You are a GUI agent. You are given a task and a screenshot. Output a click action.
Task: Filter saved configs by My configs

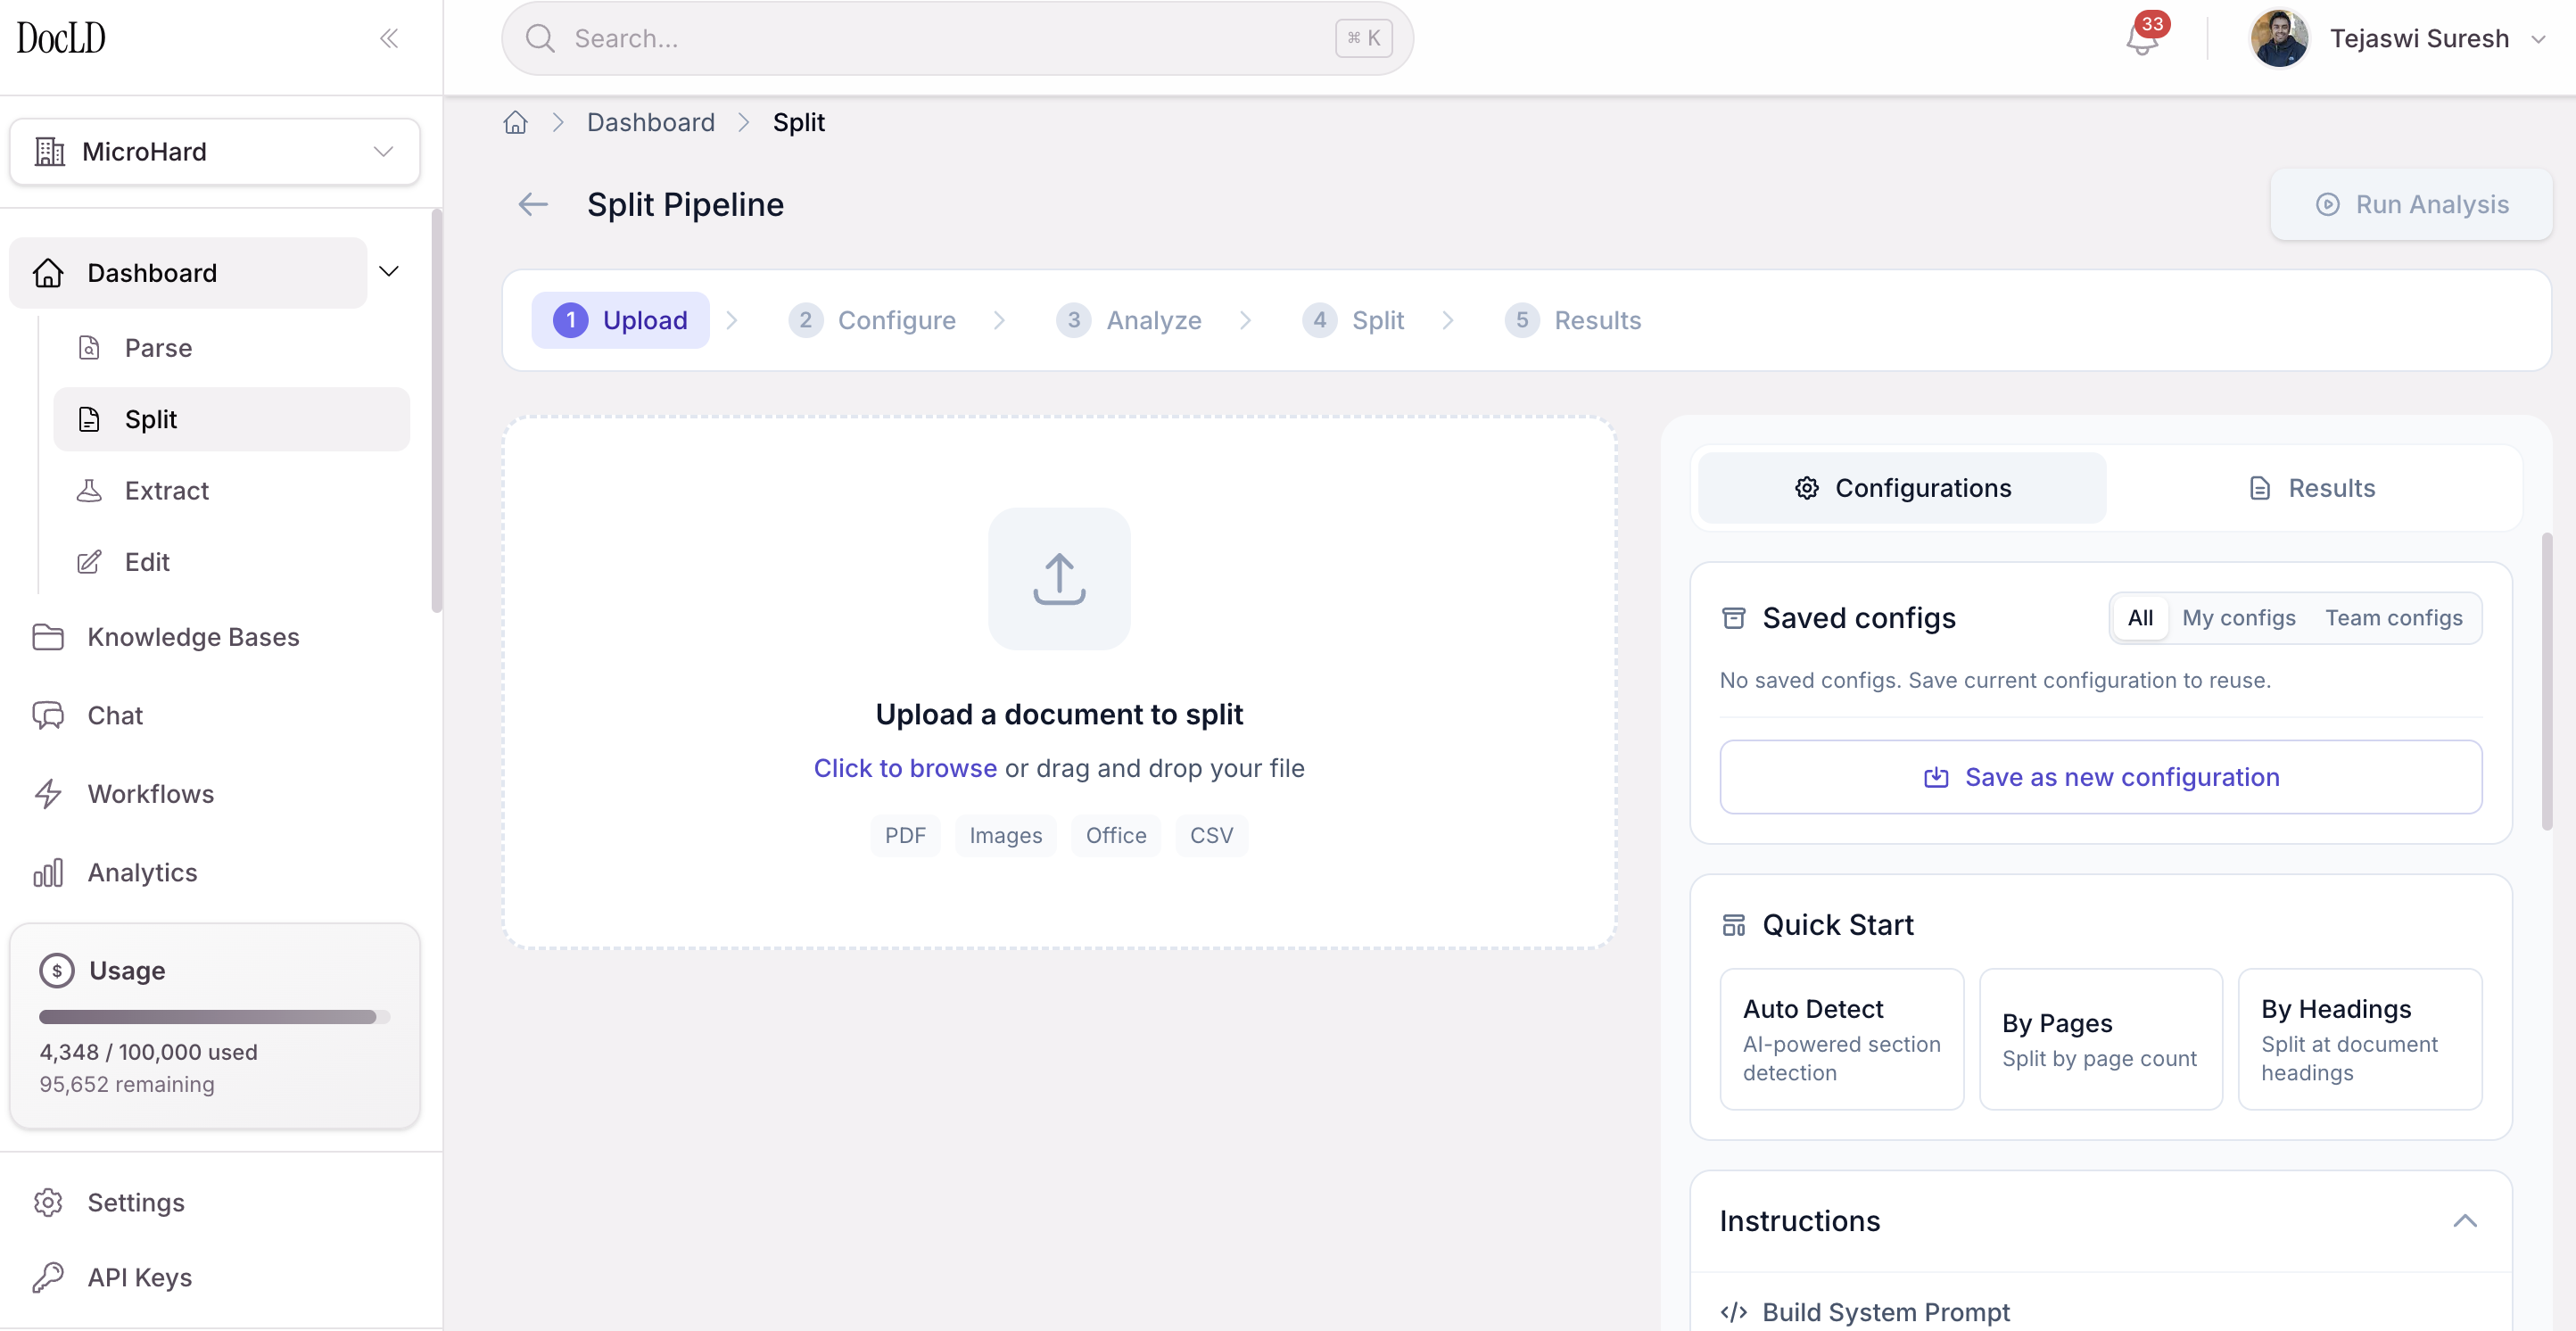pyautogui.click(x=2238, y=618)
